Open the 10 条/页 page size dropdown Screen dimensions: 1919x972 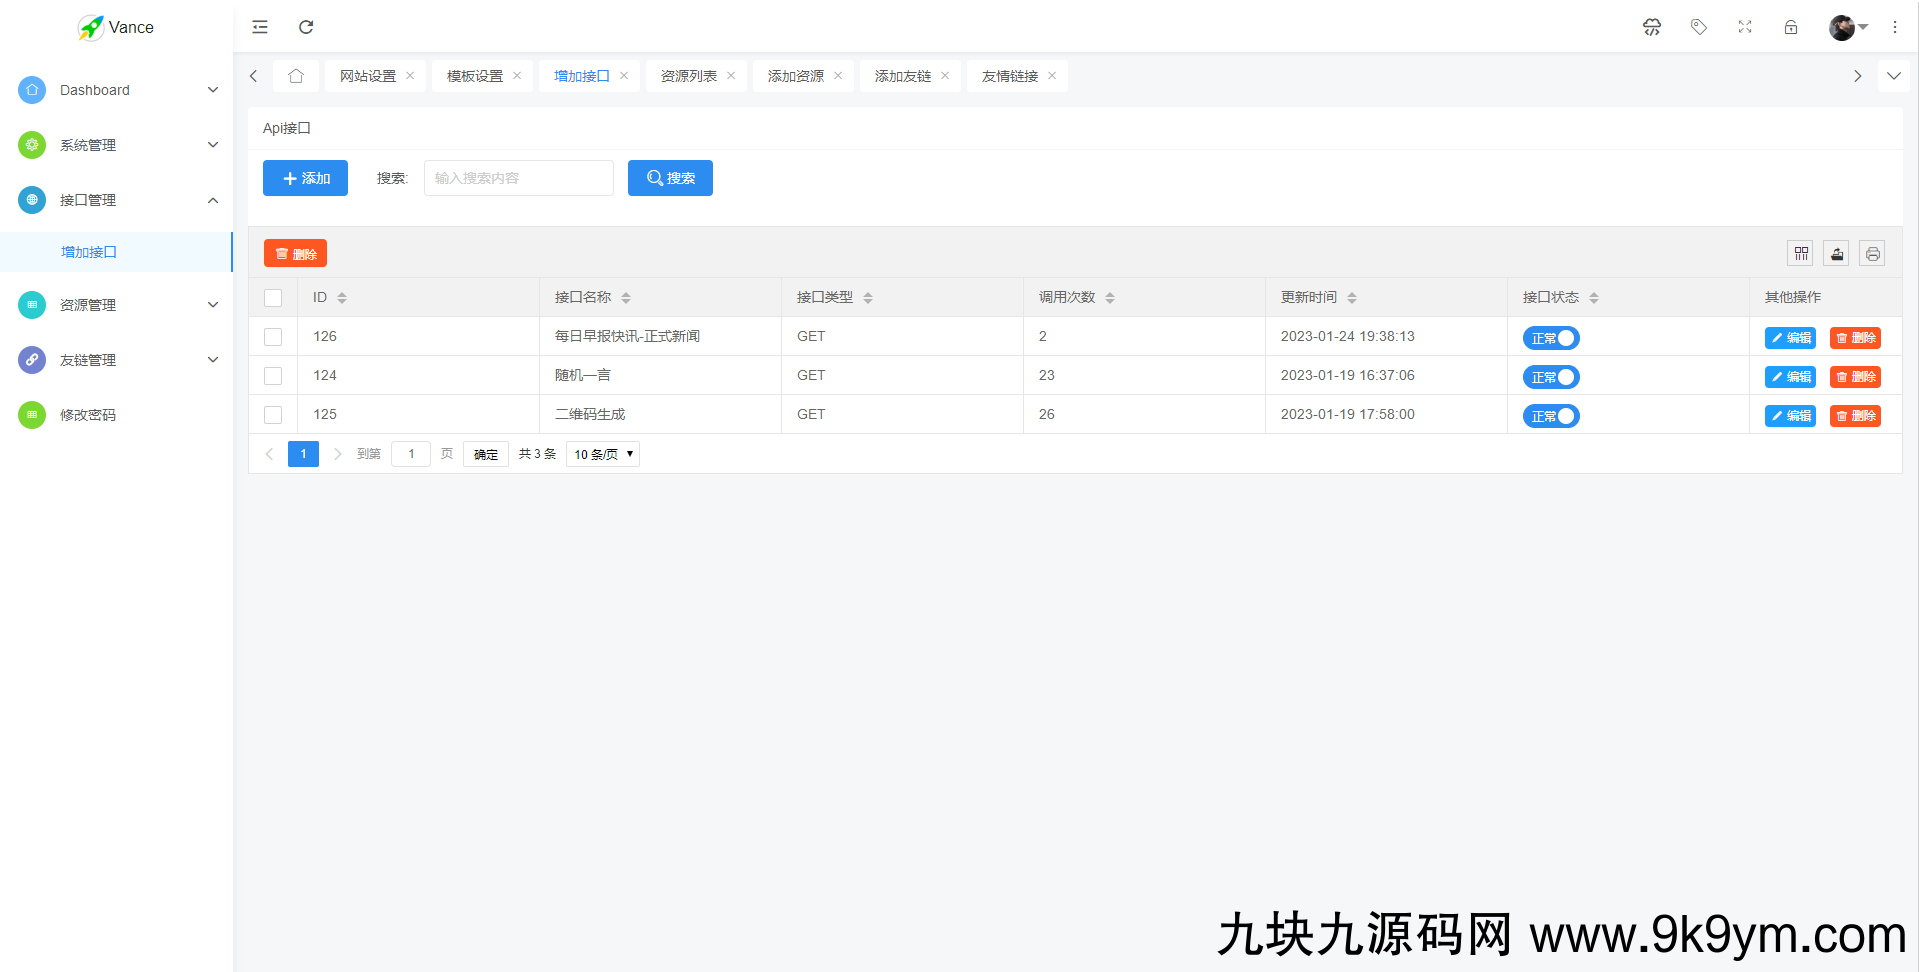tap(603, 454)
